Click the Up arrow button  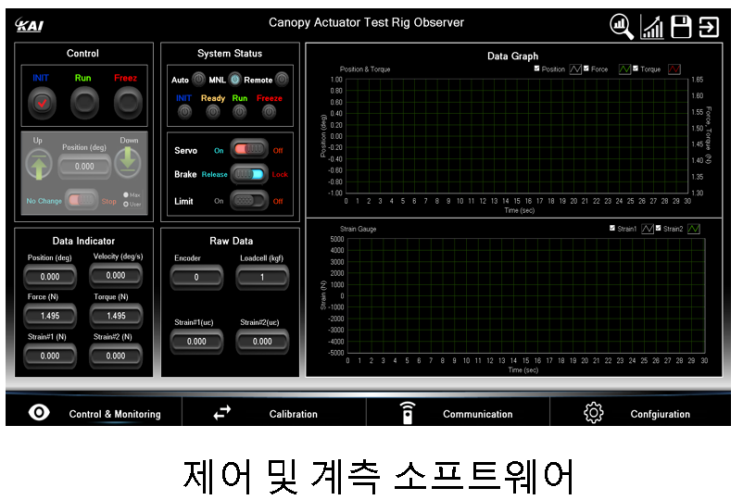[x=38, y=164]
